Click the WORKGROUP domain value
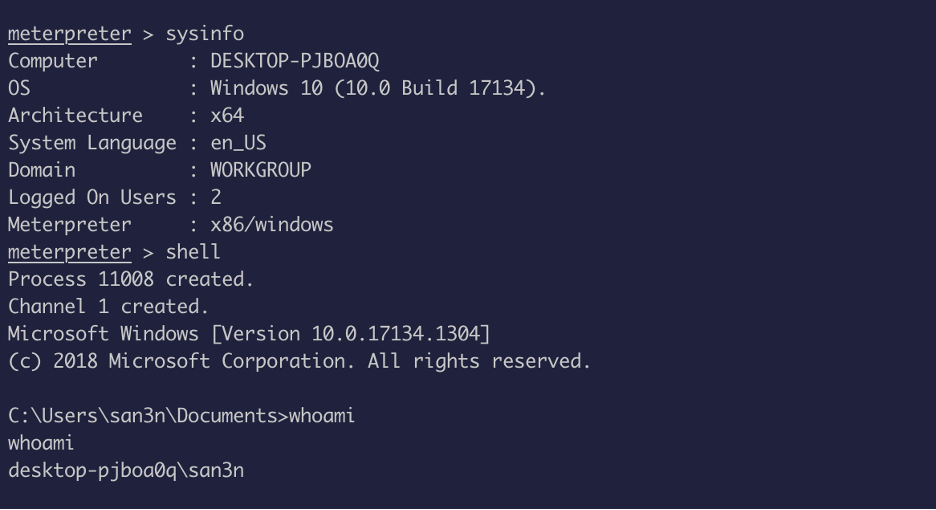The width and height of the screenshot is (936, 510). point(261,170)
